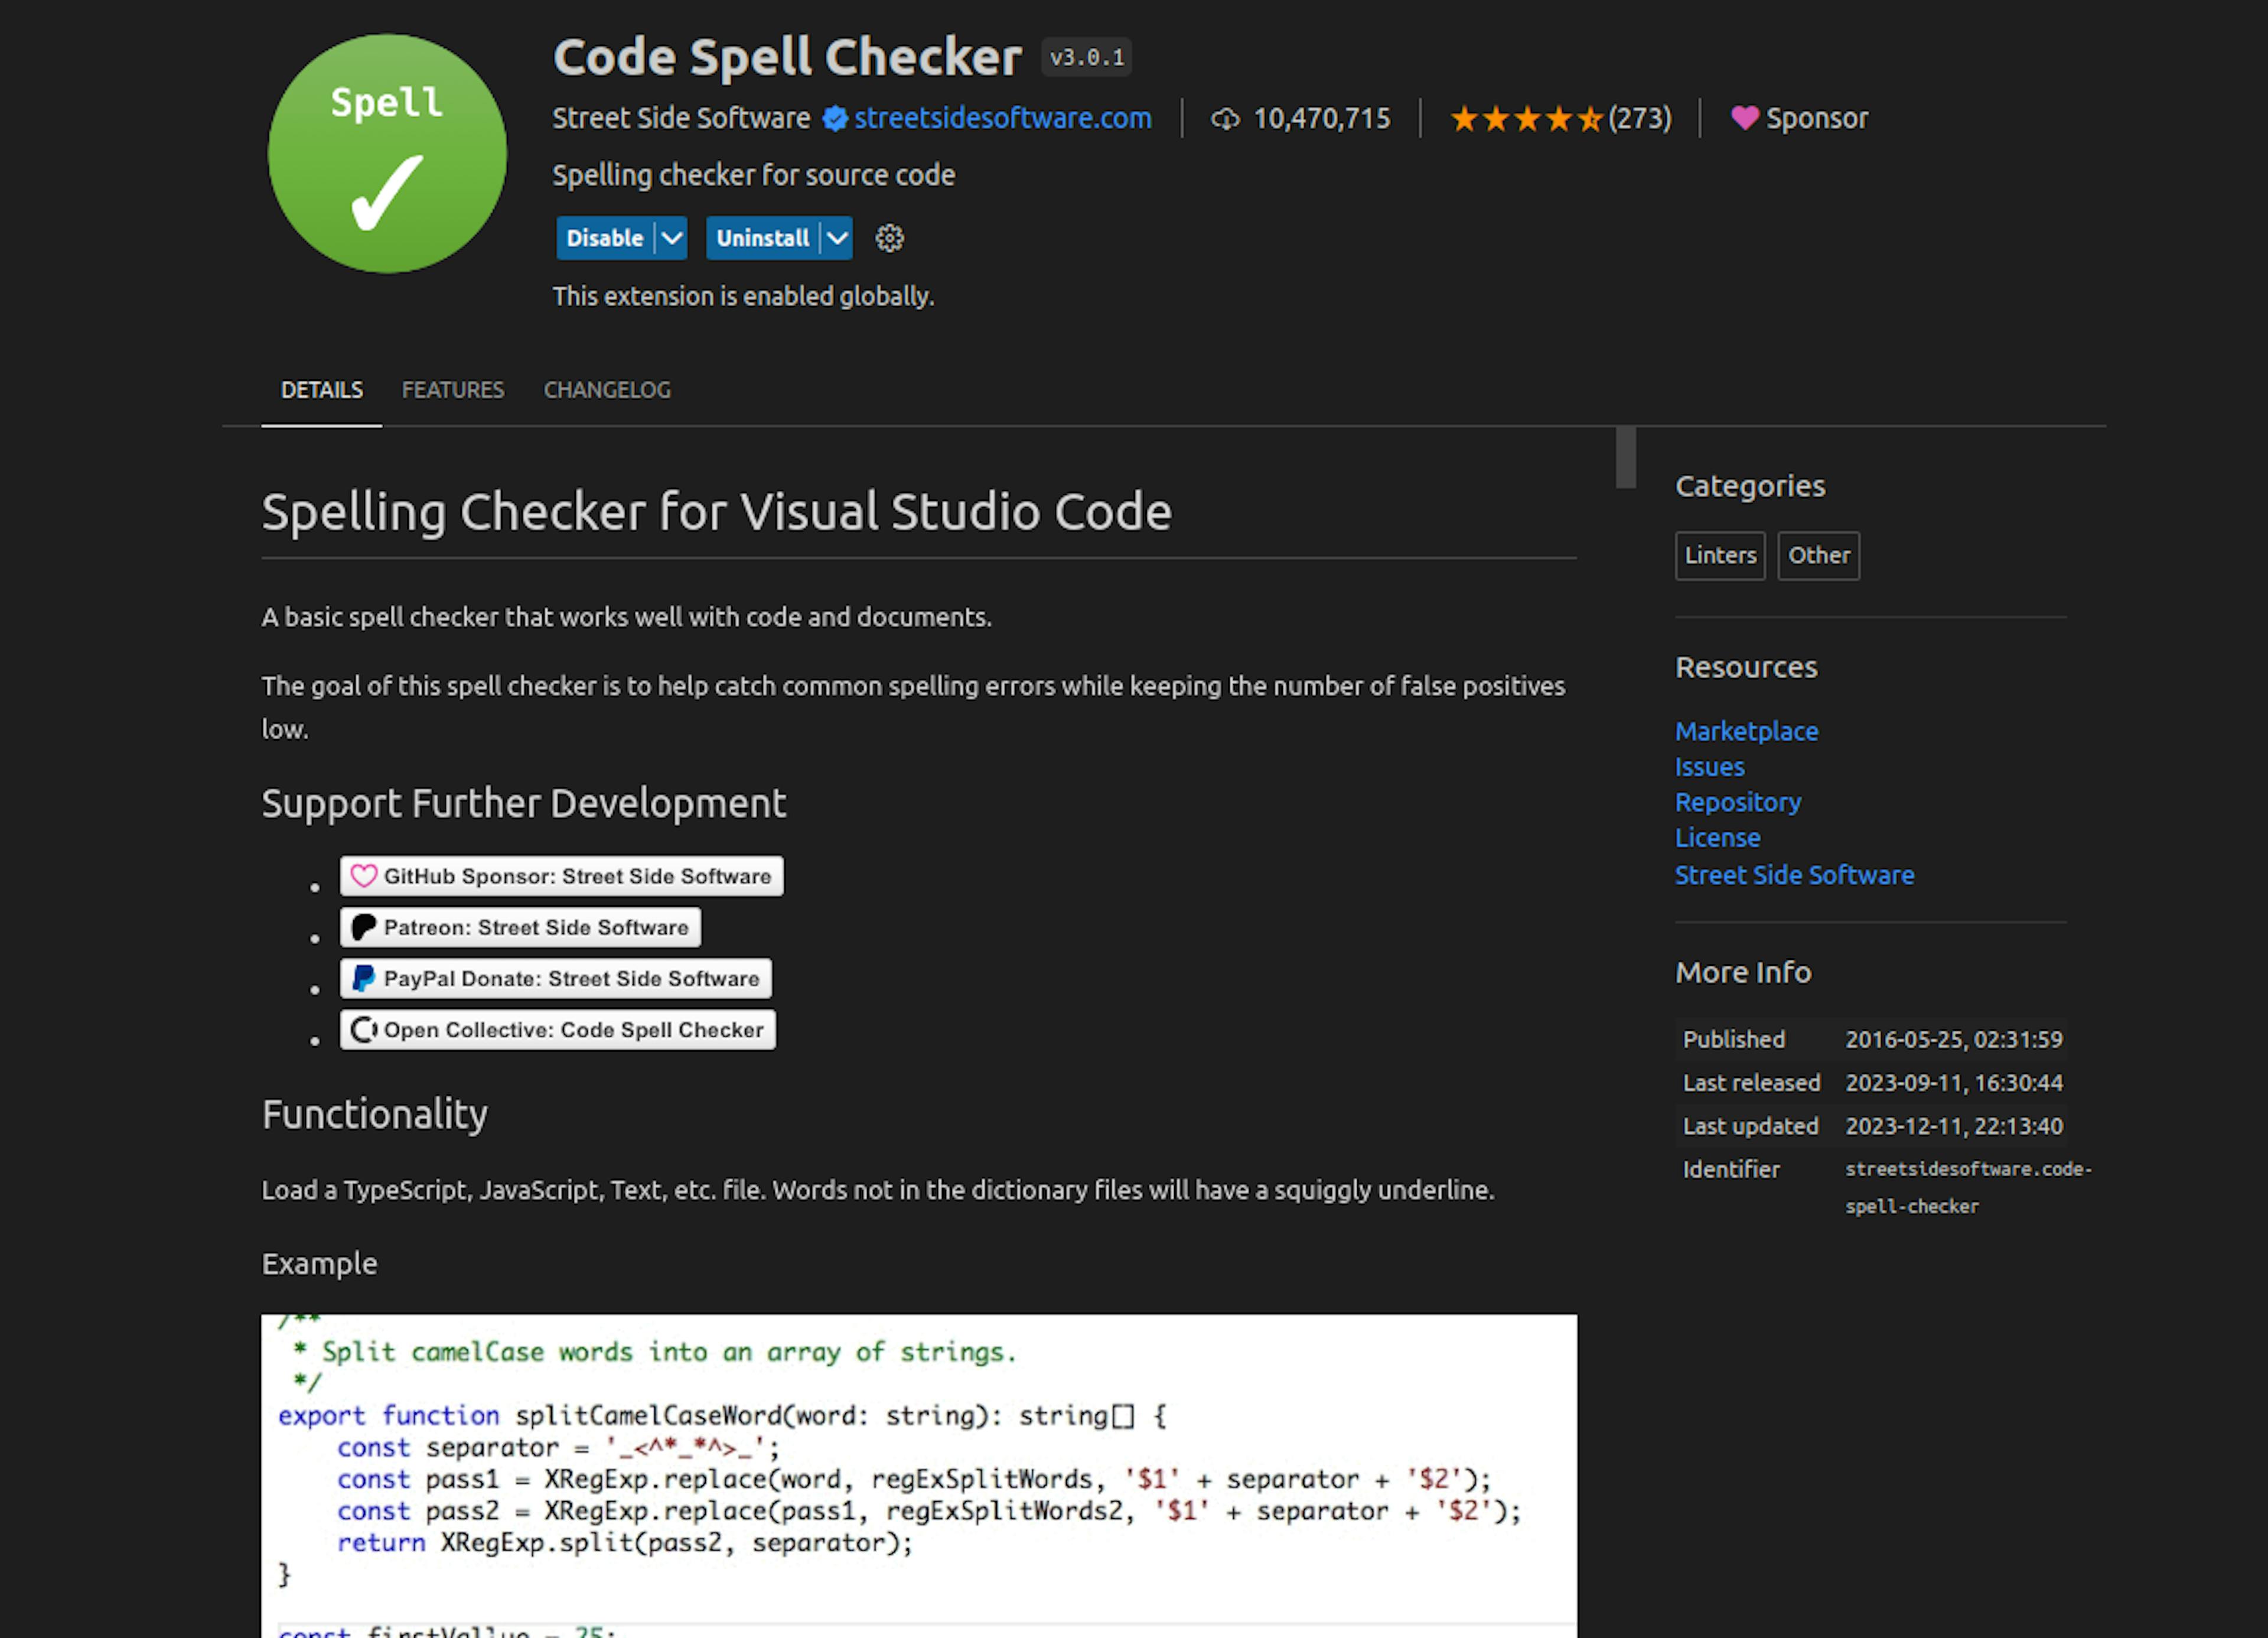
Task: Click the example code screenshot image
Action: (919, 1476)
